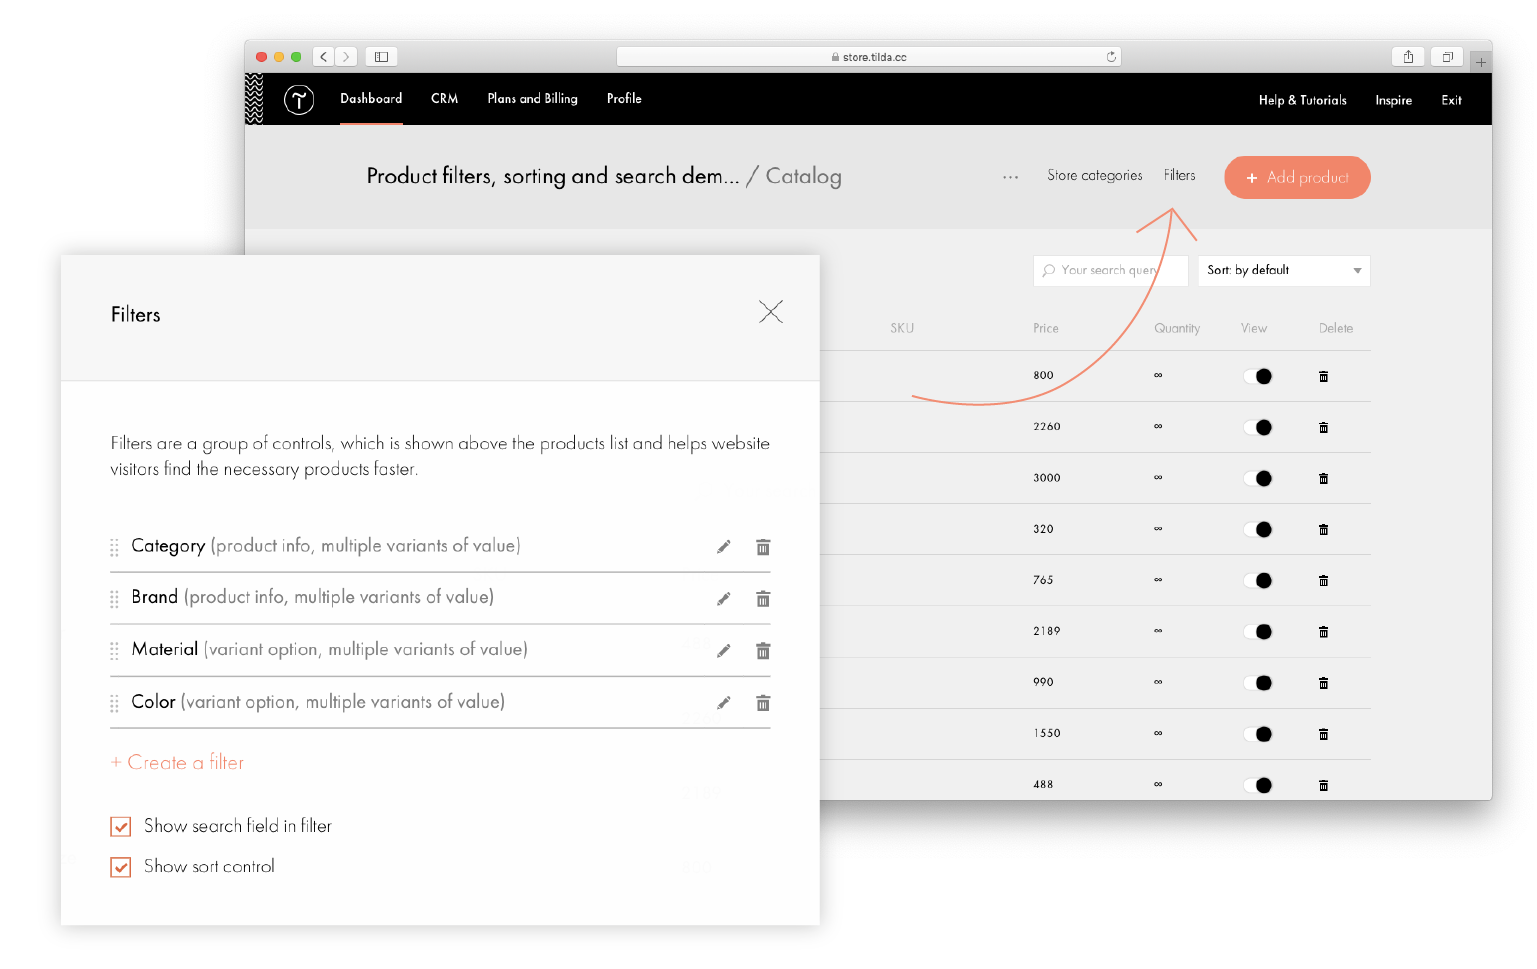Image resolution: width=1537 pixels, height=969 pixels.
Task: Click the Quantity column header
Action: click(x=1176, y=328)
